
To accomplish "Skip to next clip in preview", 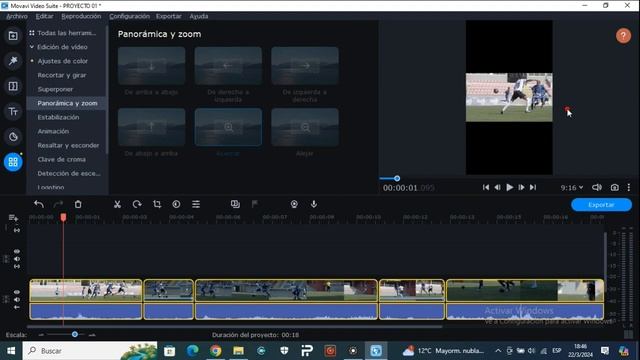I will pyautogui.click(x=533, y=187).
